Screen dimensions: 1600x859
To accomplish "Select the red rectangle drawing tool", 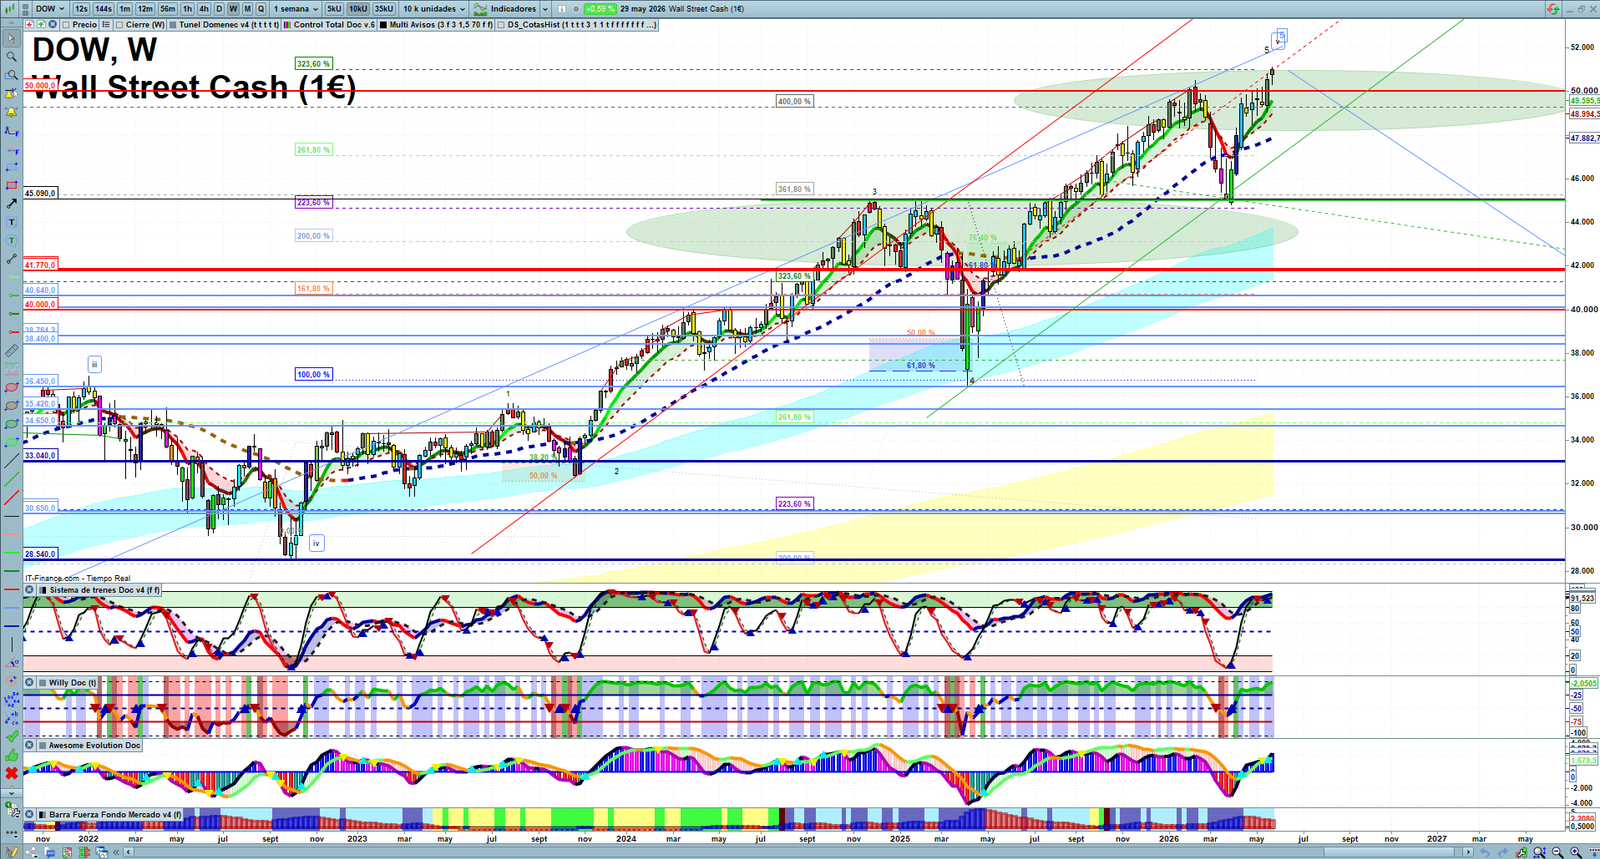I will [11, 185].
